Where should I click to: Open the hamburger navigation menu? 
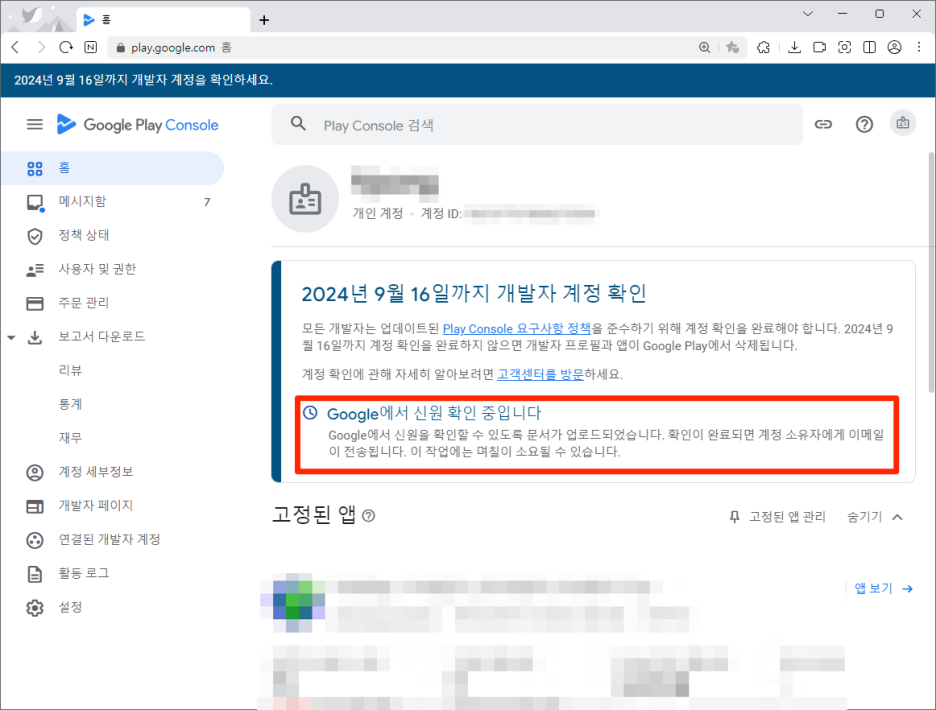click(35, 124)
